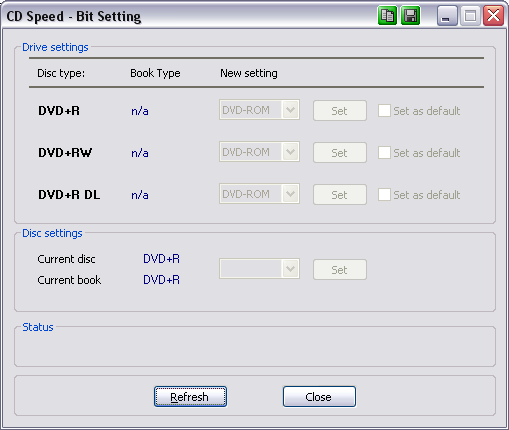Close the window with the red X
The image size is (509, 430).
[493, 15]
